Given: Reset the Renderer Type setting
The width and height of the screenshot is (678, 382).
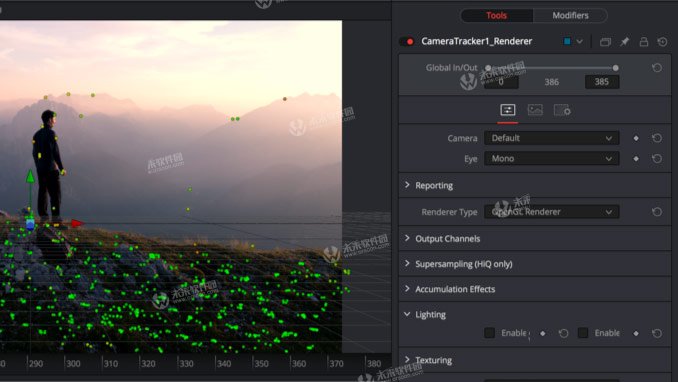Looking at the screenshot, I should click(657, 212).
